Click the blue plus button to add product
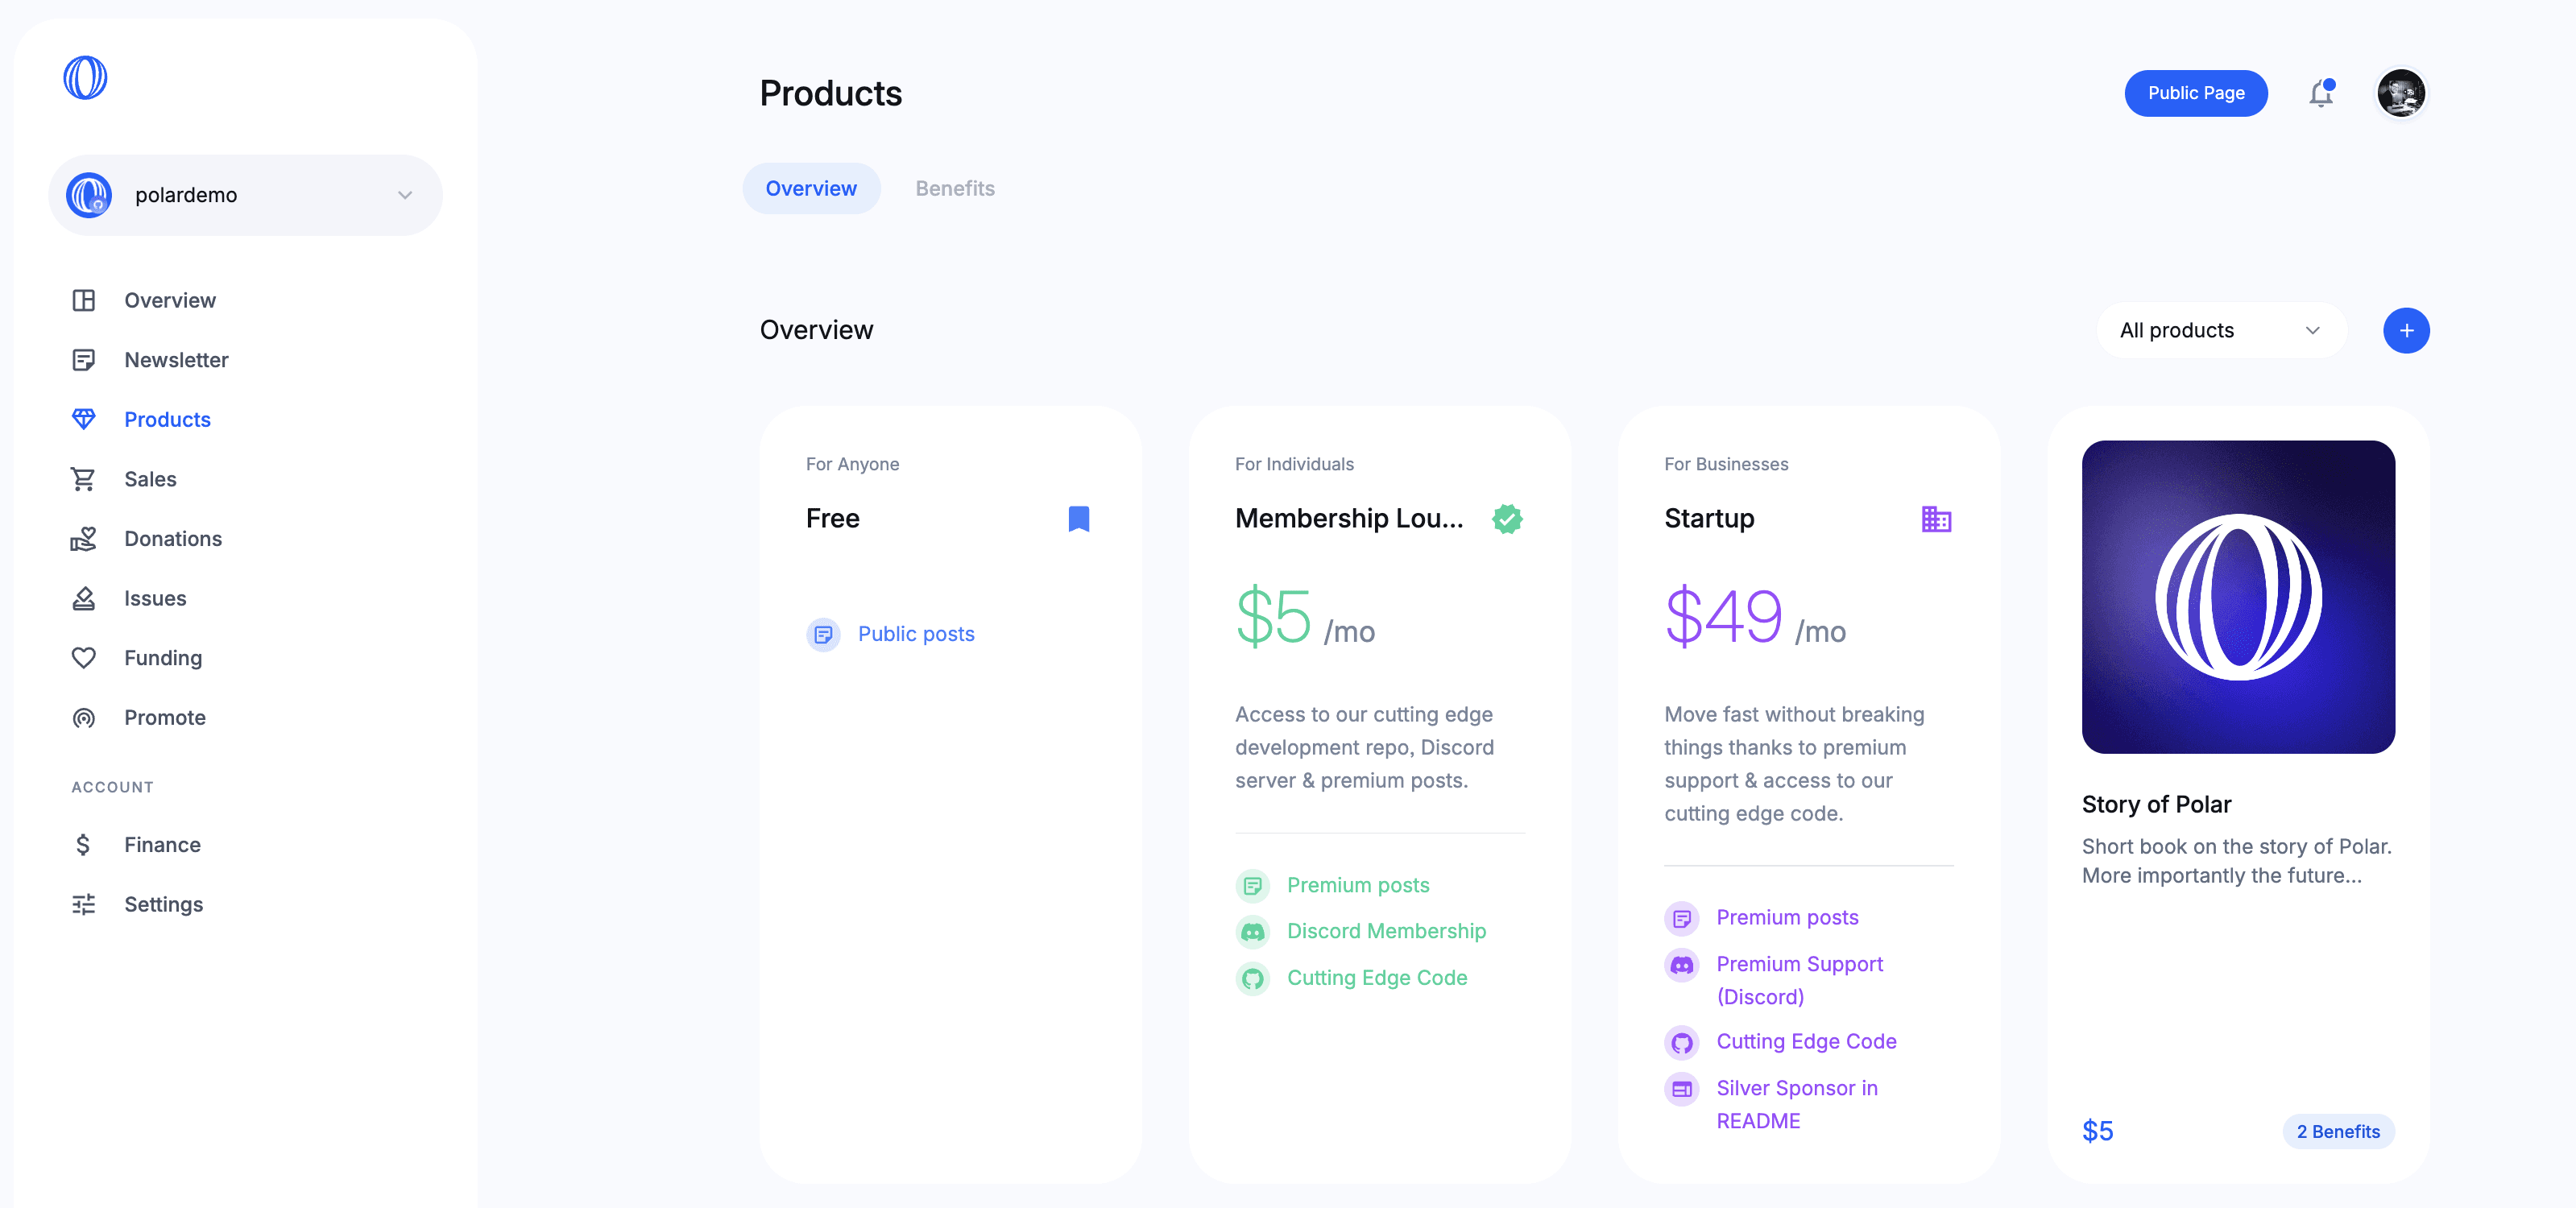Screen dimensions: 2576x1208 point(2405,329)
